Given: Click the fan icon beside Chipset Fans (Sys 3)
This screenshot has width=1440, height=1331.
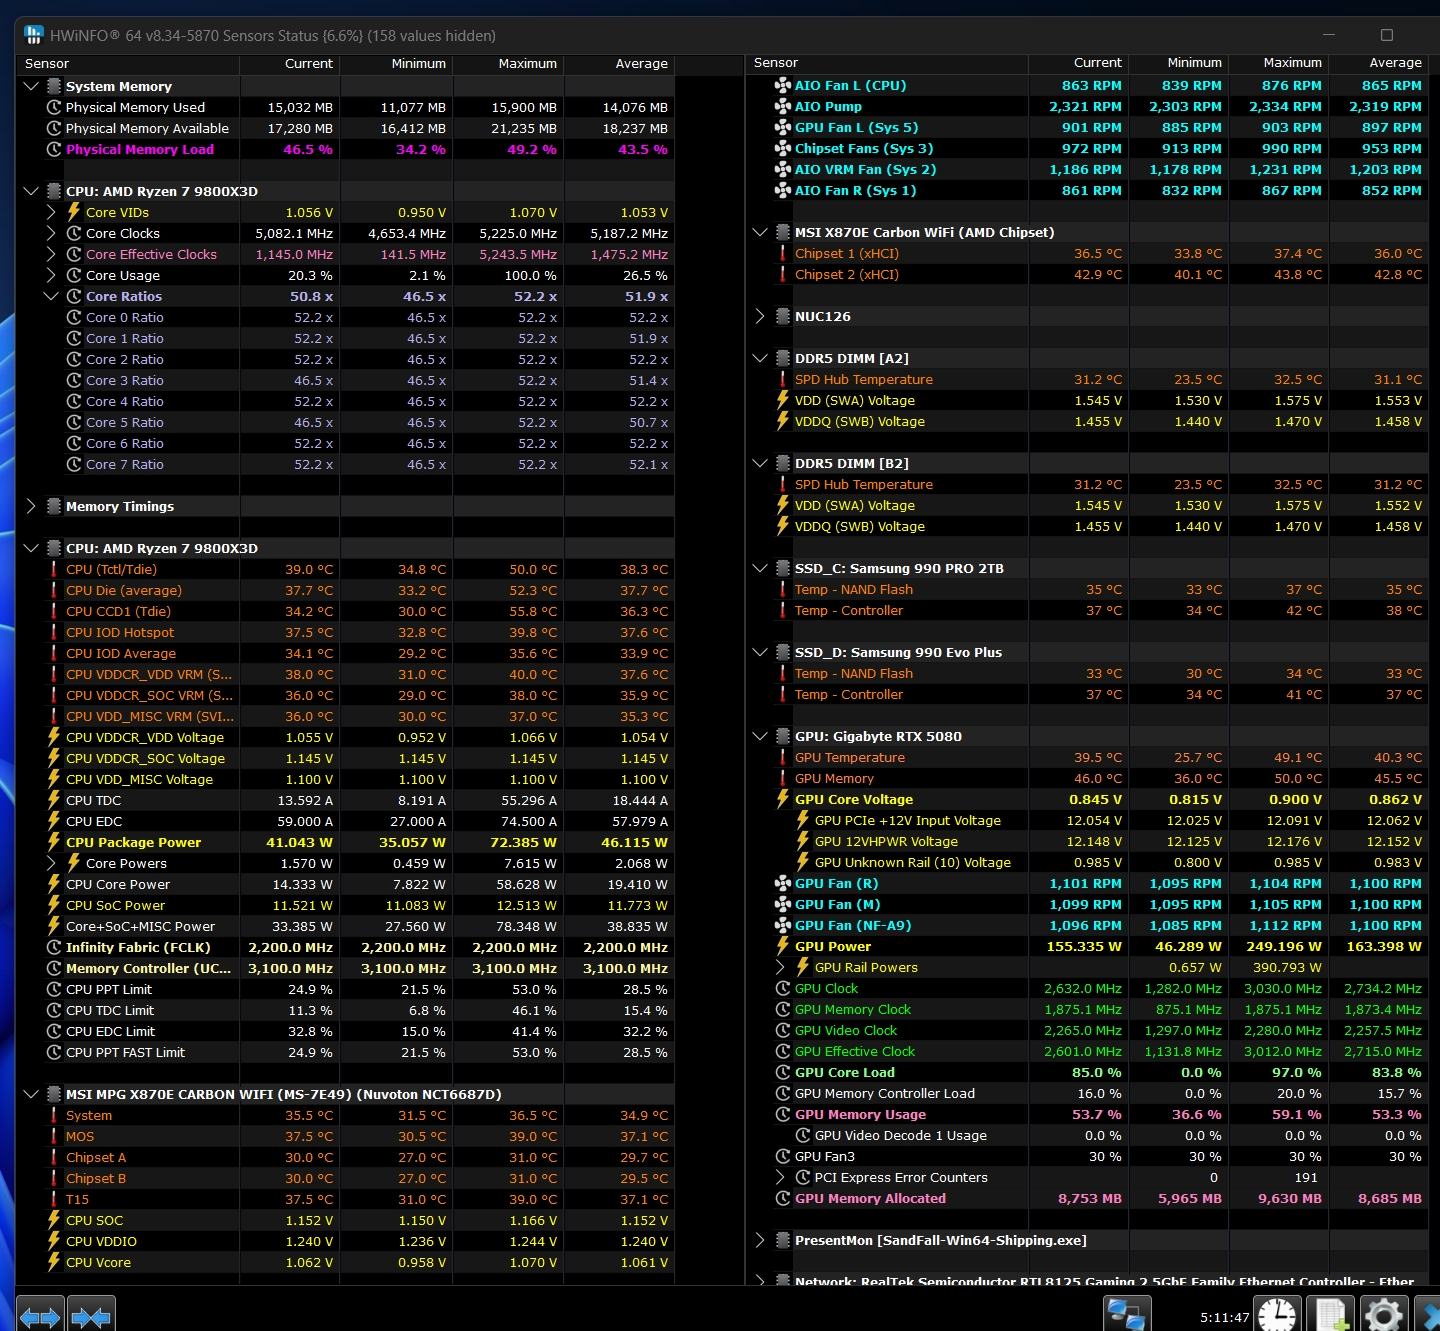Looking at the screenshot, I should (x=783, y=148).
